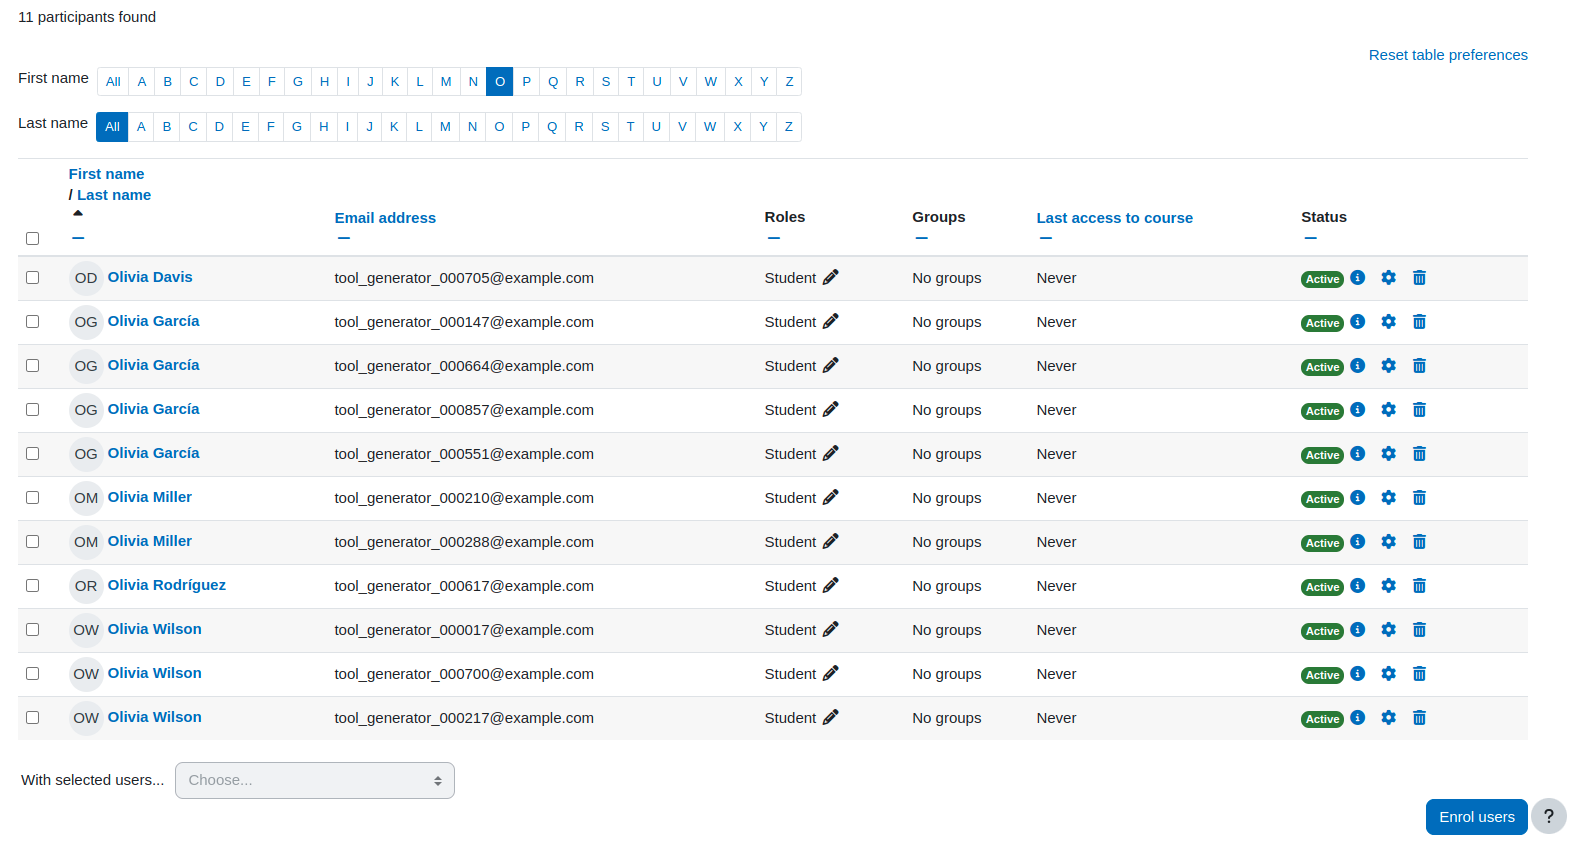The width and height of the screenshot is (1584, 845).
Task: Filter first name by letter M
Action: point(446,81)
